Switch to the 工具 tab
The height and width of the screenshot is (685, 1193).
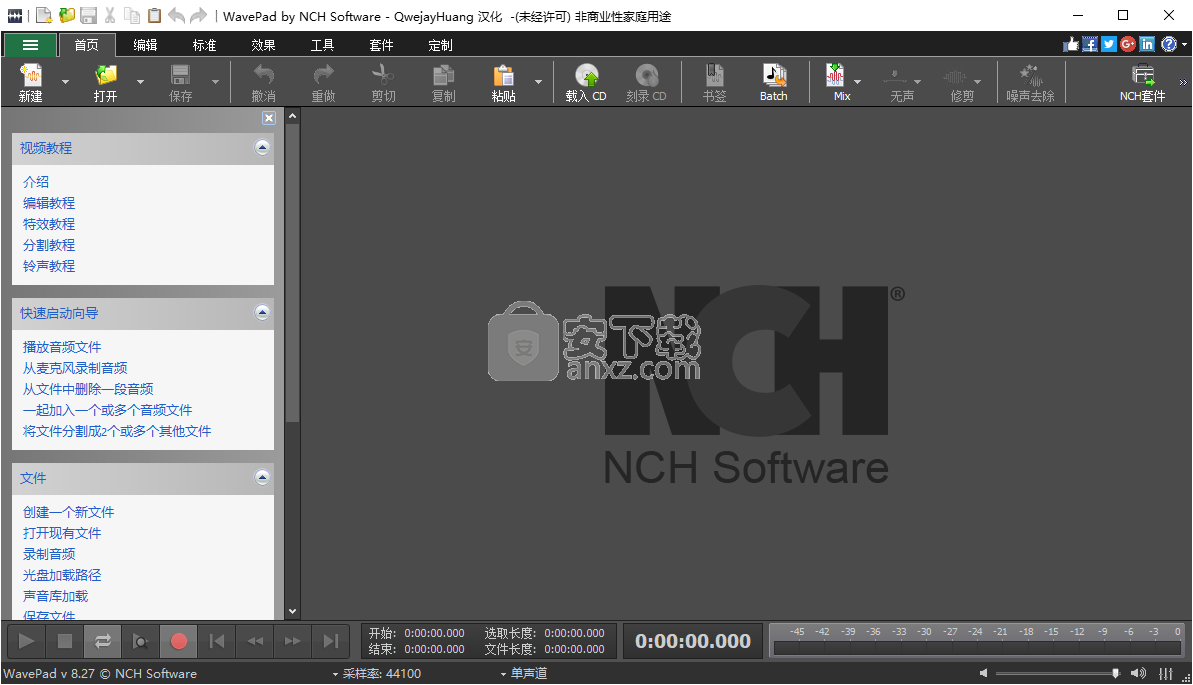tap(323, 45)
